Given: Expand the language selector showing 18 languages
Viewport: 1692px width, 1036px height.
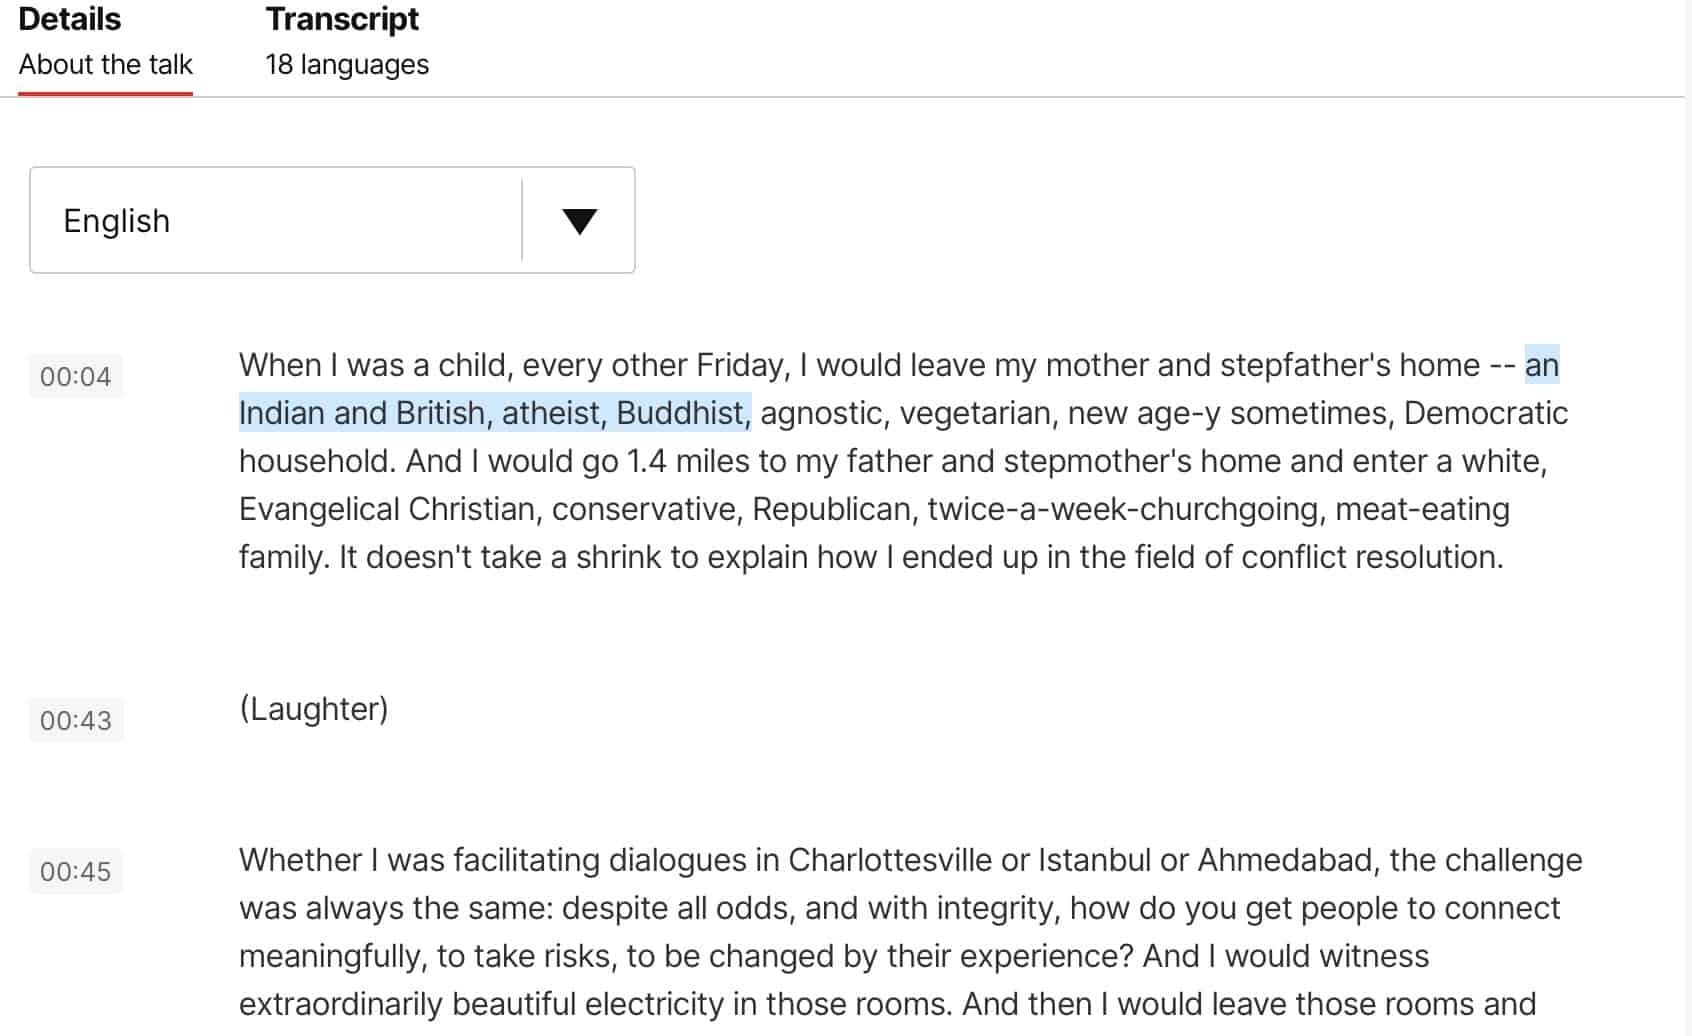Looking at the screenshot, I should (333, 220).
